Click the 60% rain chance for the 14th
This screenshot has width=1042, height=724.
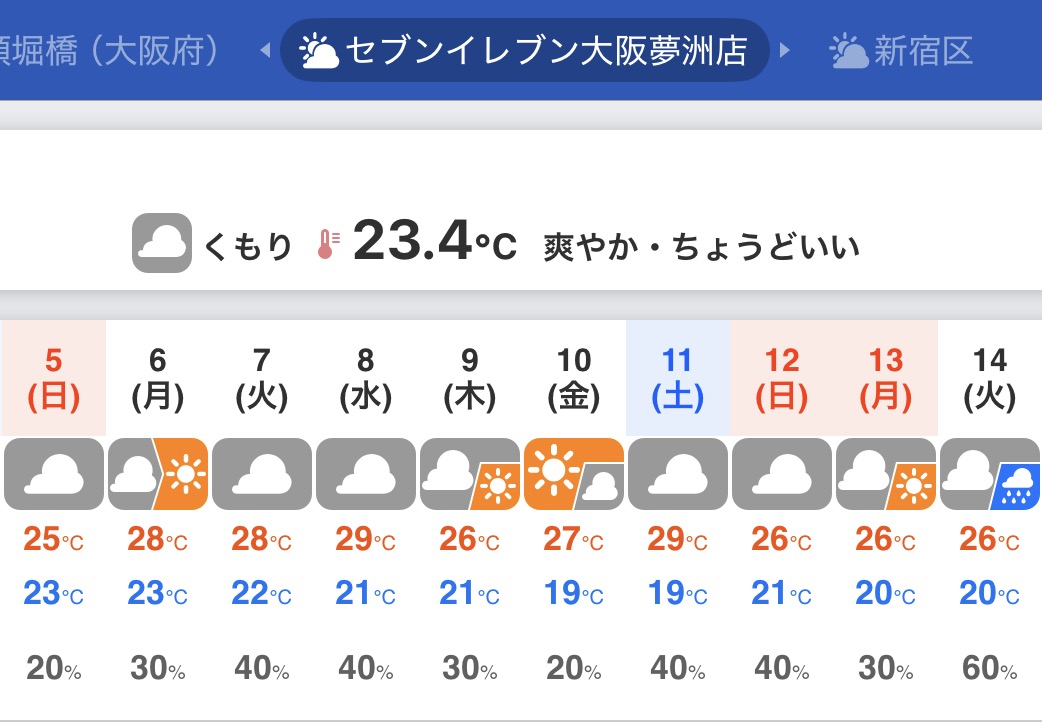(990, 668)
